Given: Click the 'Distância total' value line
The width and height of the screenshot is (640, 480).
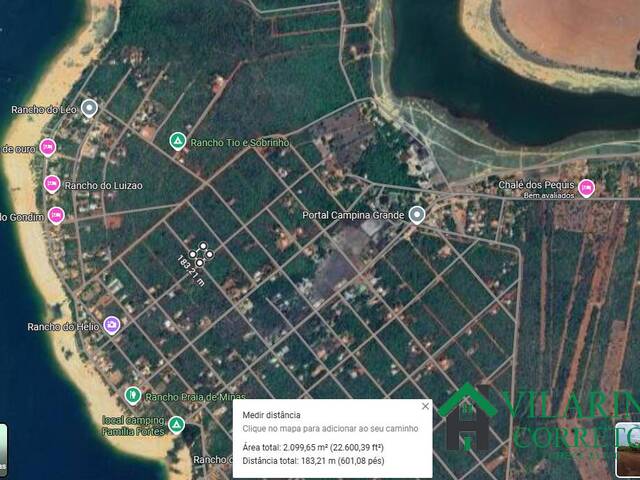Looking at the screenshot, I should tap(313, 461).
